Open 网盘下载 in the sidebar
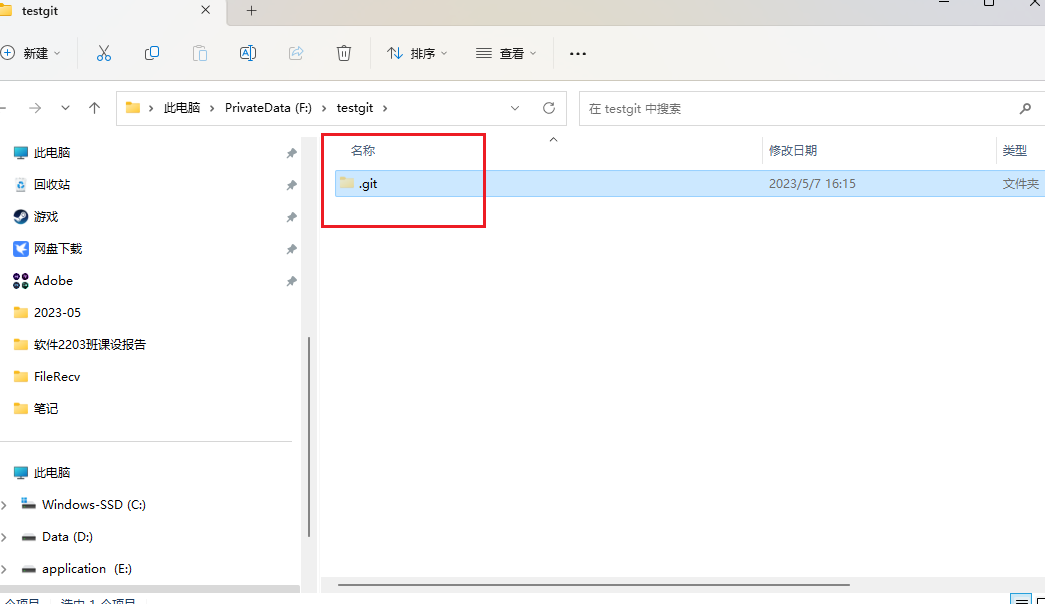 (58, 249)
